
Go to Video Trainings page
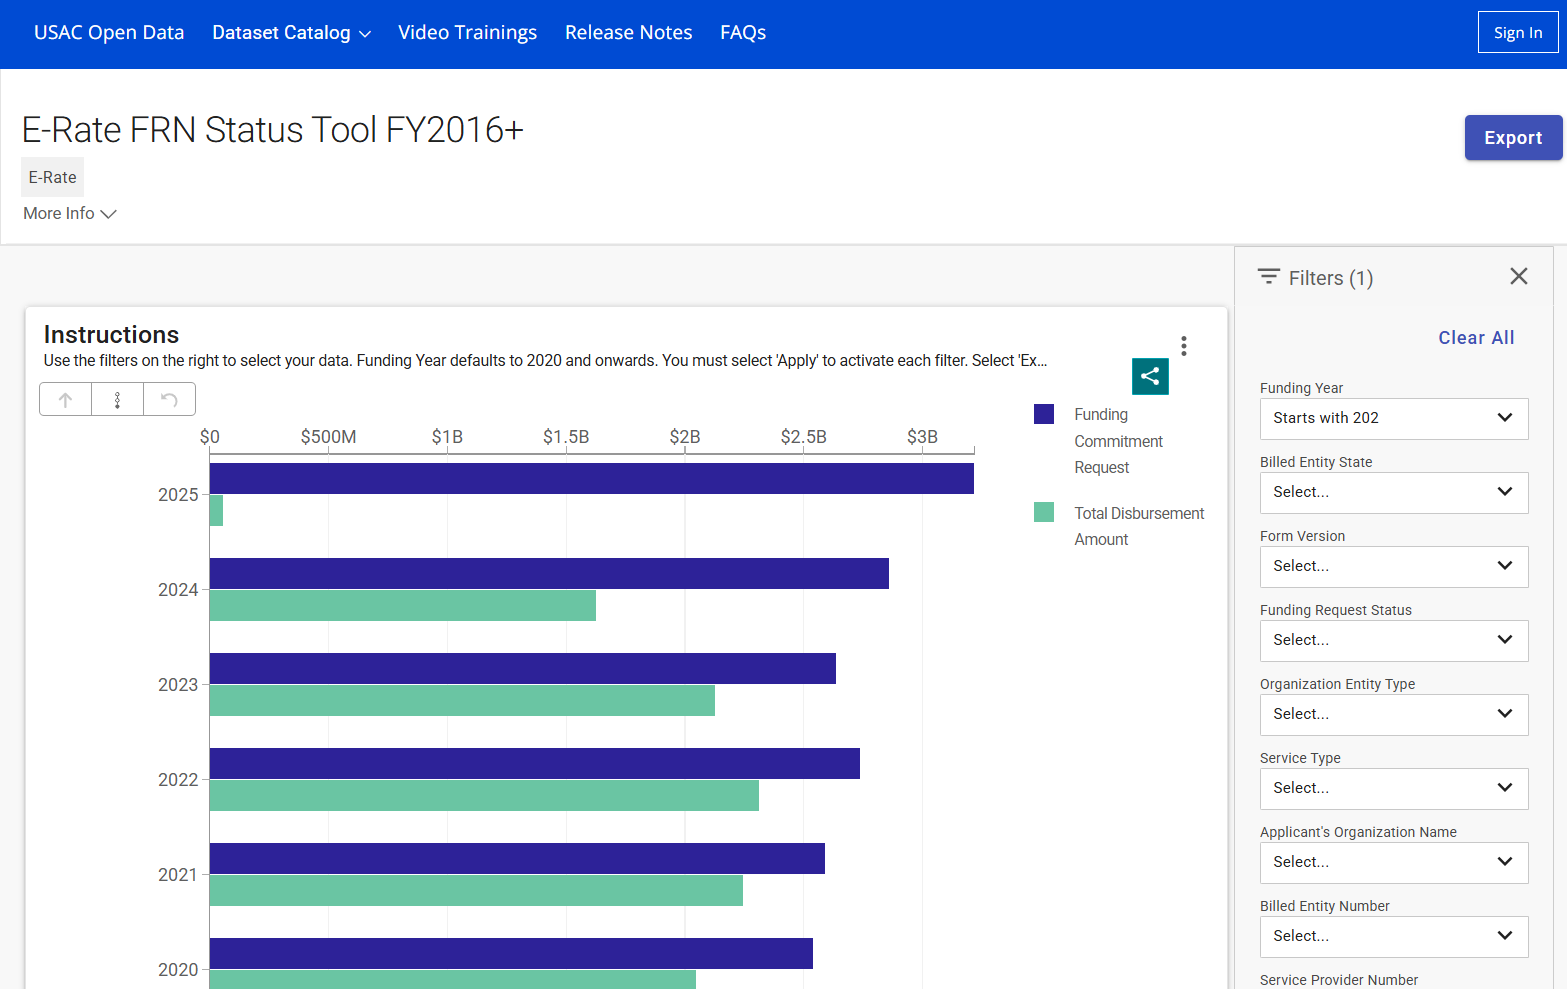(467, 33)
